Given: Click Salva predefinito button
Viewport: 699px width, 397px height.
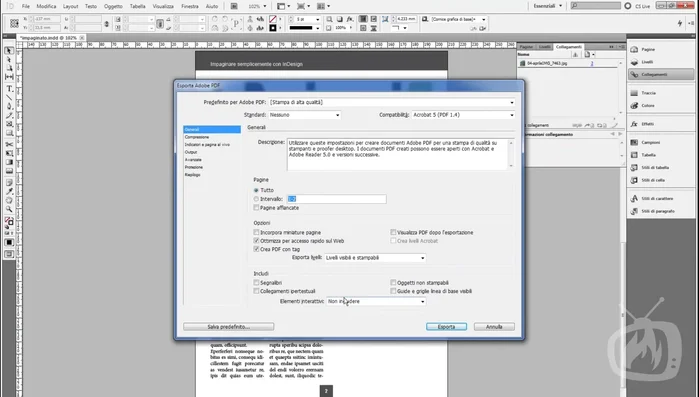Looking at the screenshot, I should tap(228, 327).
